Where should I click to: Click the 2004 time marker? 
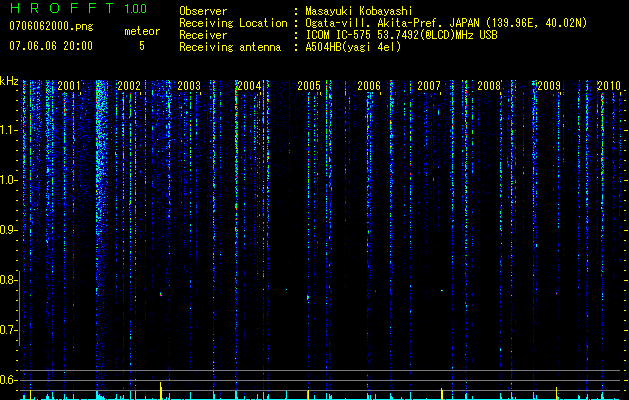tap(249, 85)
